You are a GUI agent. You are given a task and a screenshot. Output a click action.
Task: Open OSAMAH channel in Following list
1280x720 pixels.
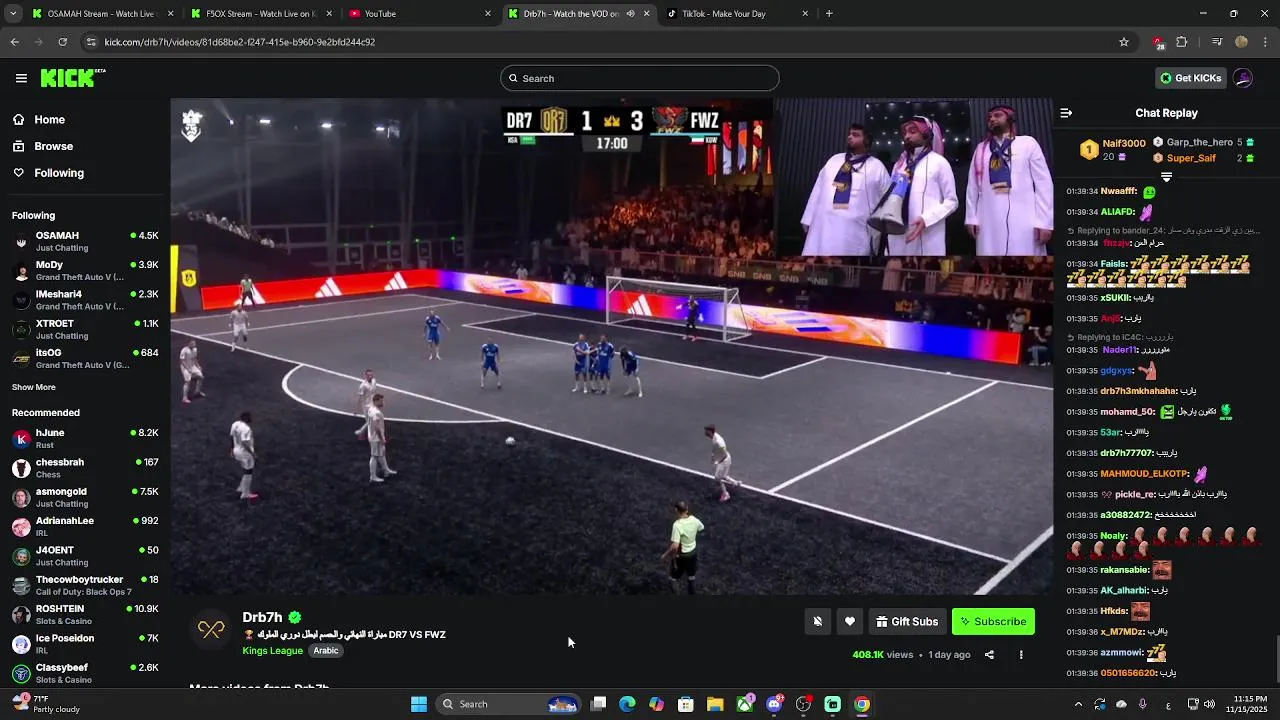85,241
